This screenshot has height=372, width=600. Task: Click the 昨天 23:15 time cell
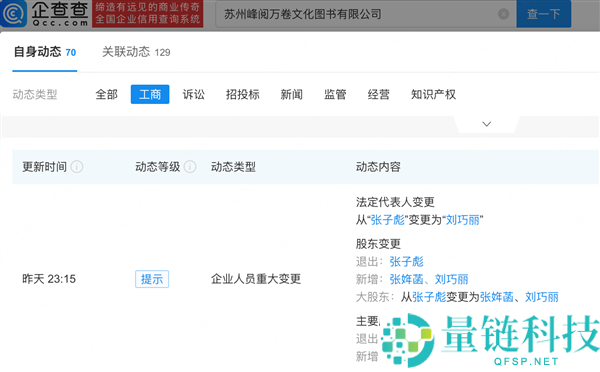click(x=49, y=279)
